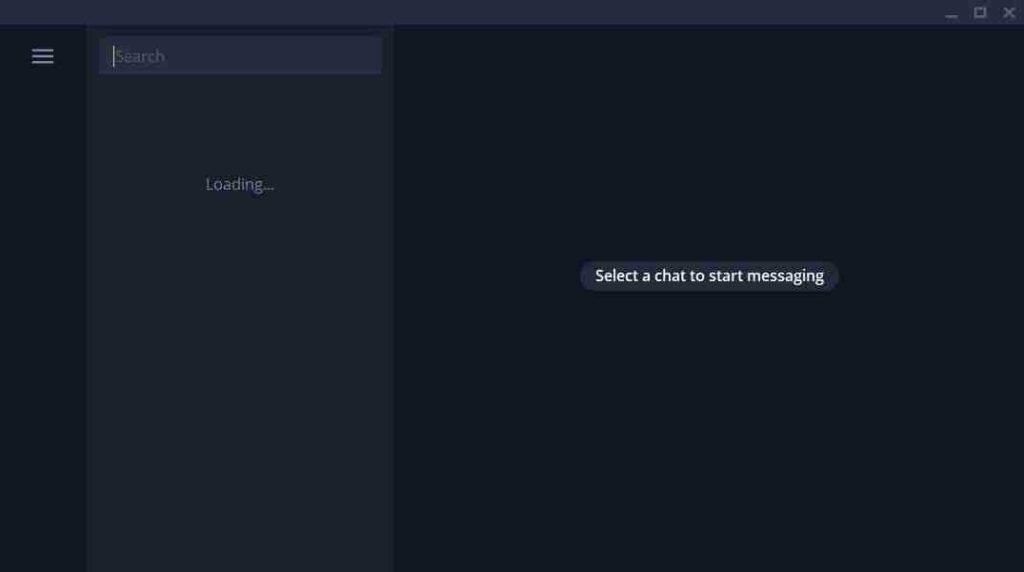This screenshot has height=572, width=1024.
Task: Place cursor in the chat Search box
Action: (x=240, y=56)
